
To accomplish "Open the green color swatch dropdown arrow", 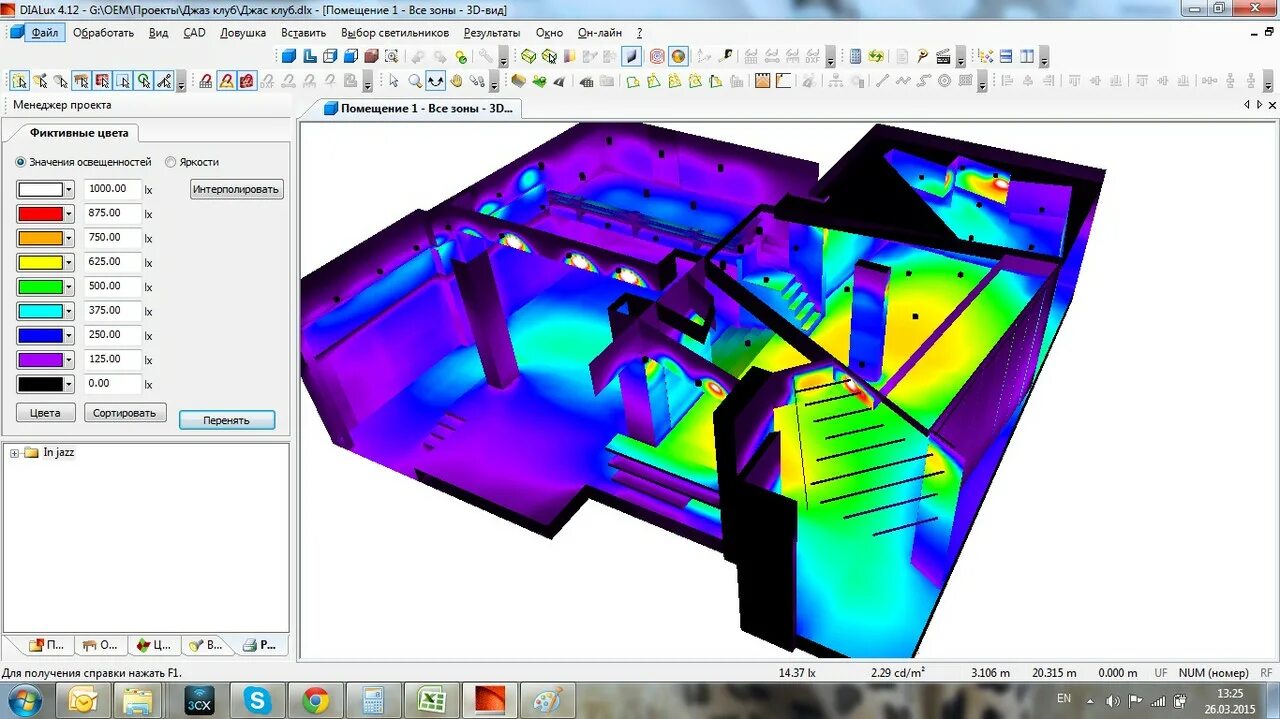I will pos(69,287).
